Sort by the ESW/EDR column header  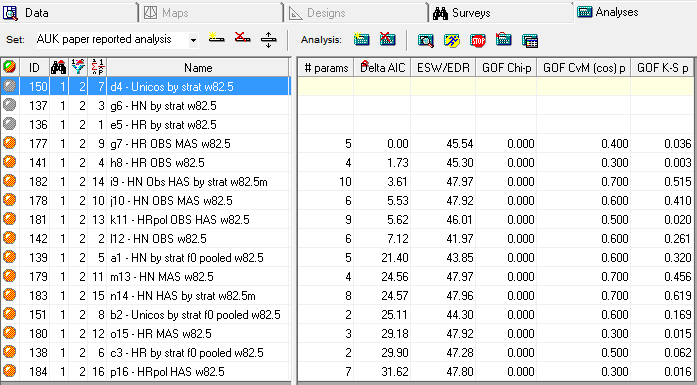point(443,68)
